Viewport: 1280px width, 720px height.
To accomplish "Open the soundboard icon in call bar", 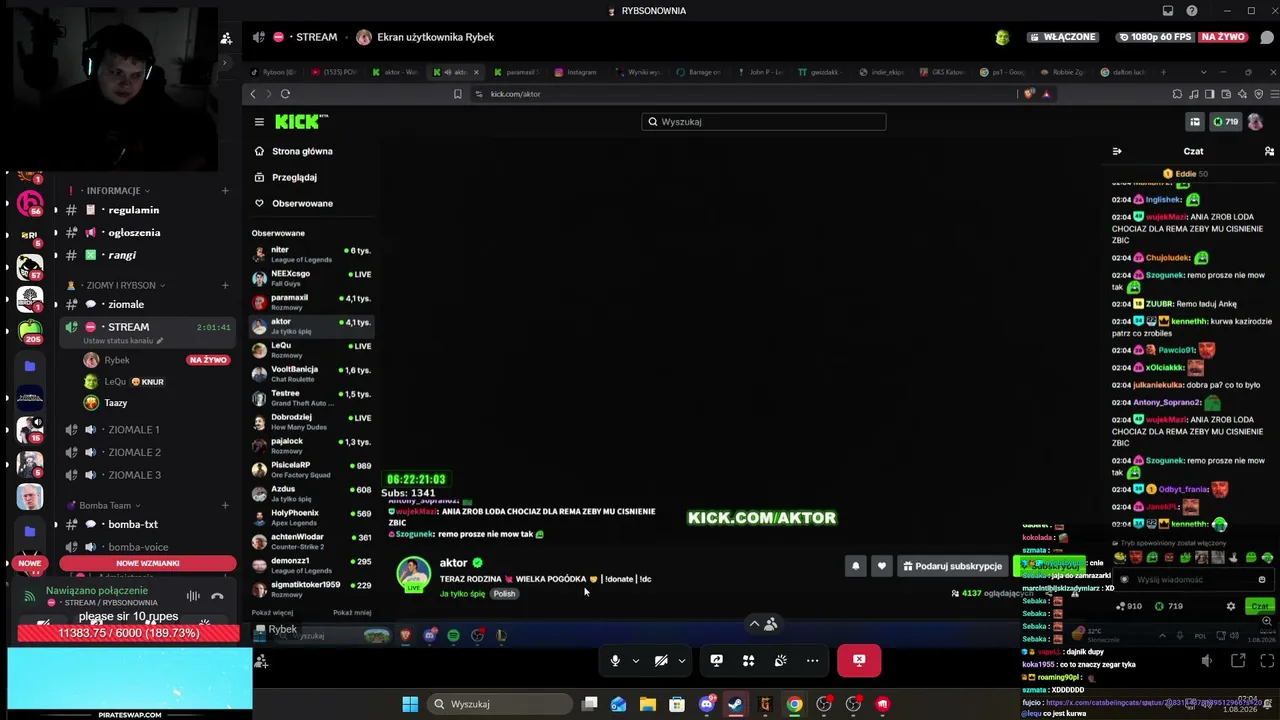I will (x=780, y=660).
